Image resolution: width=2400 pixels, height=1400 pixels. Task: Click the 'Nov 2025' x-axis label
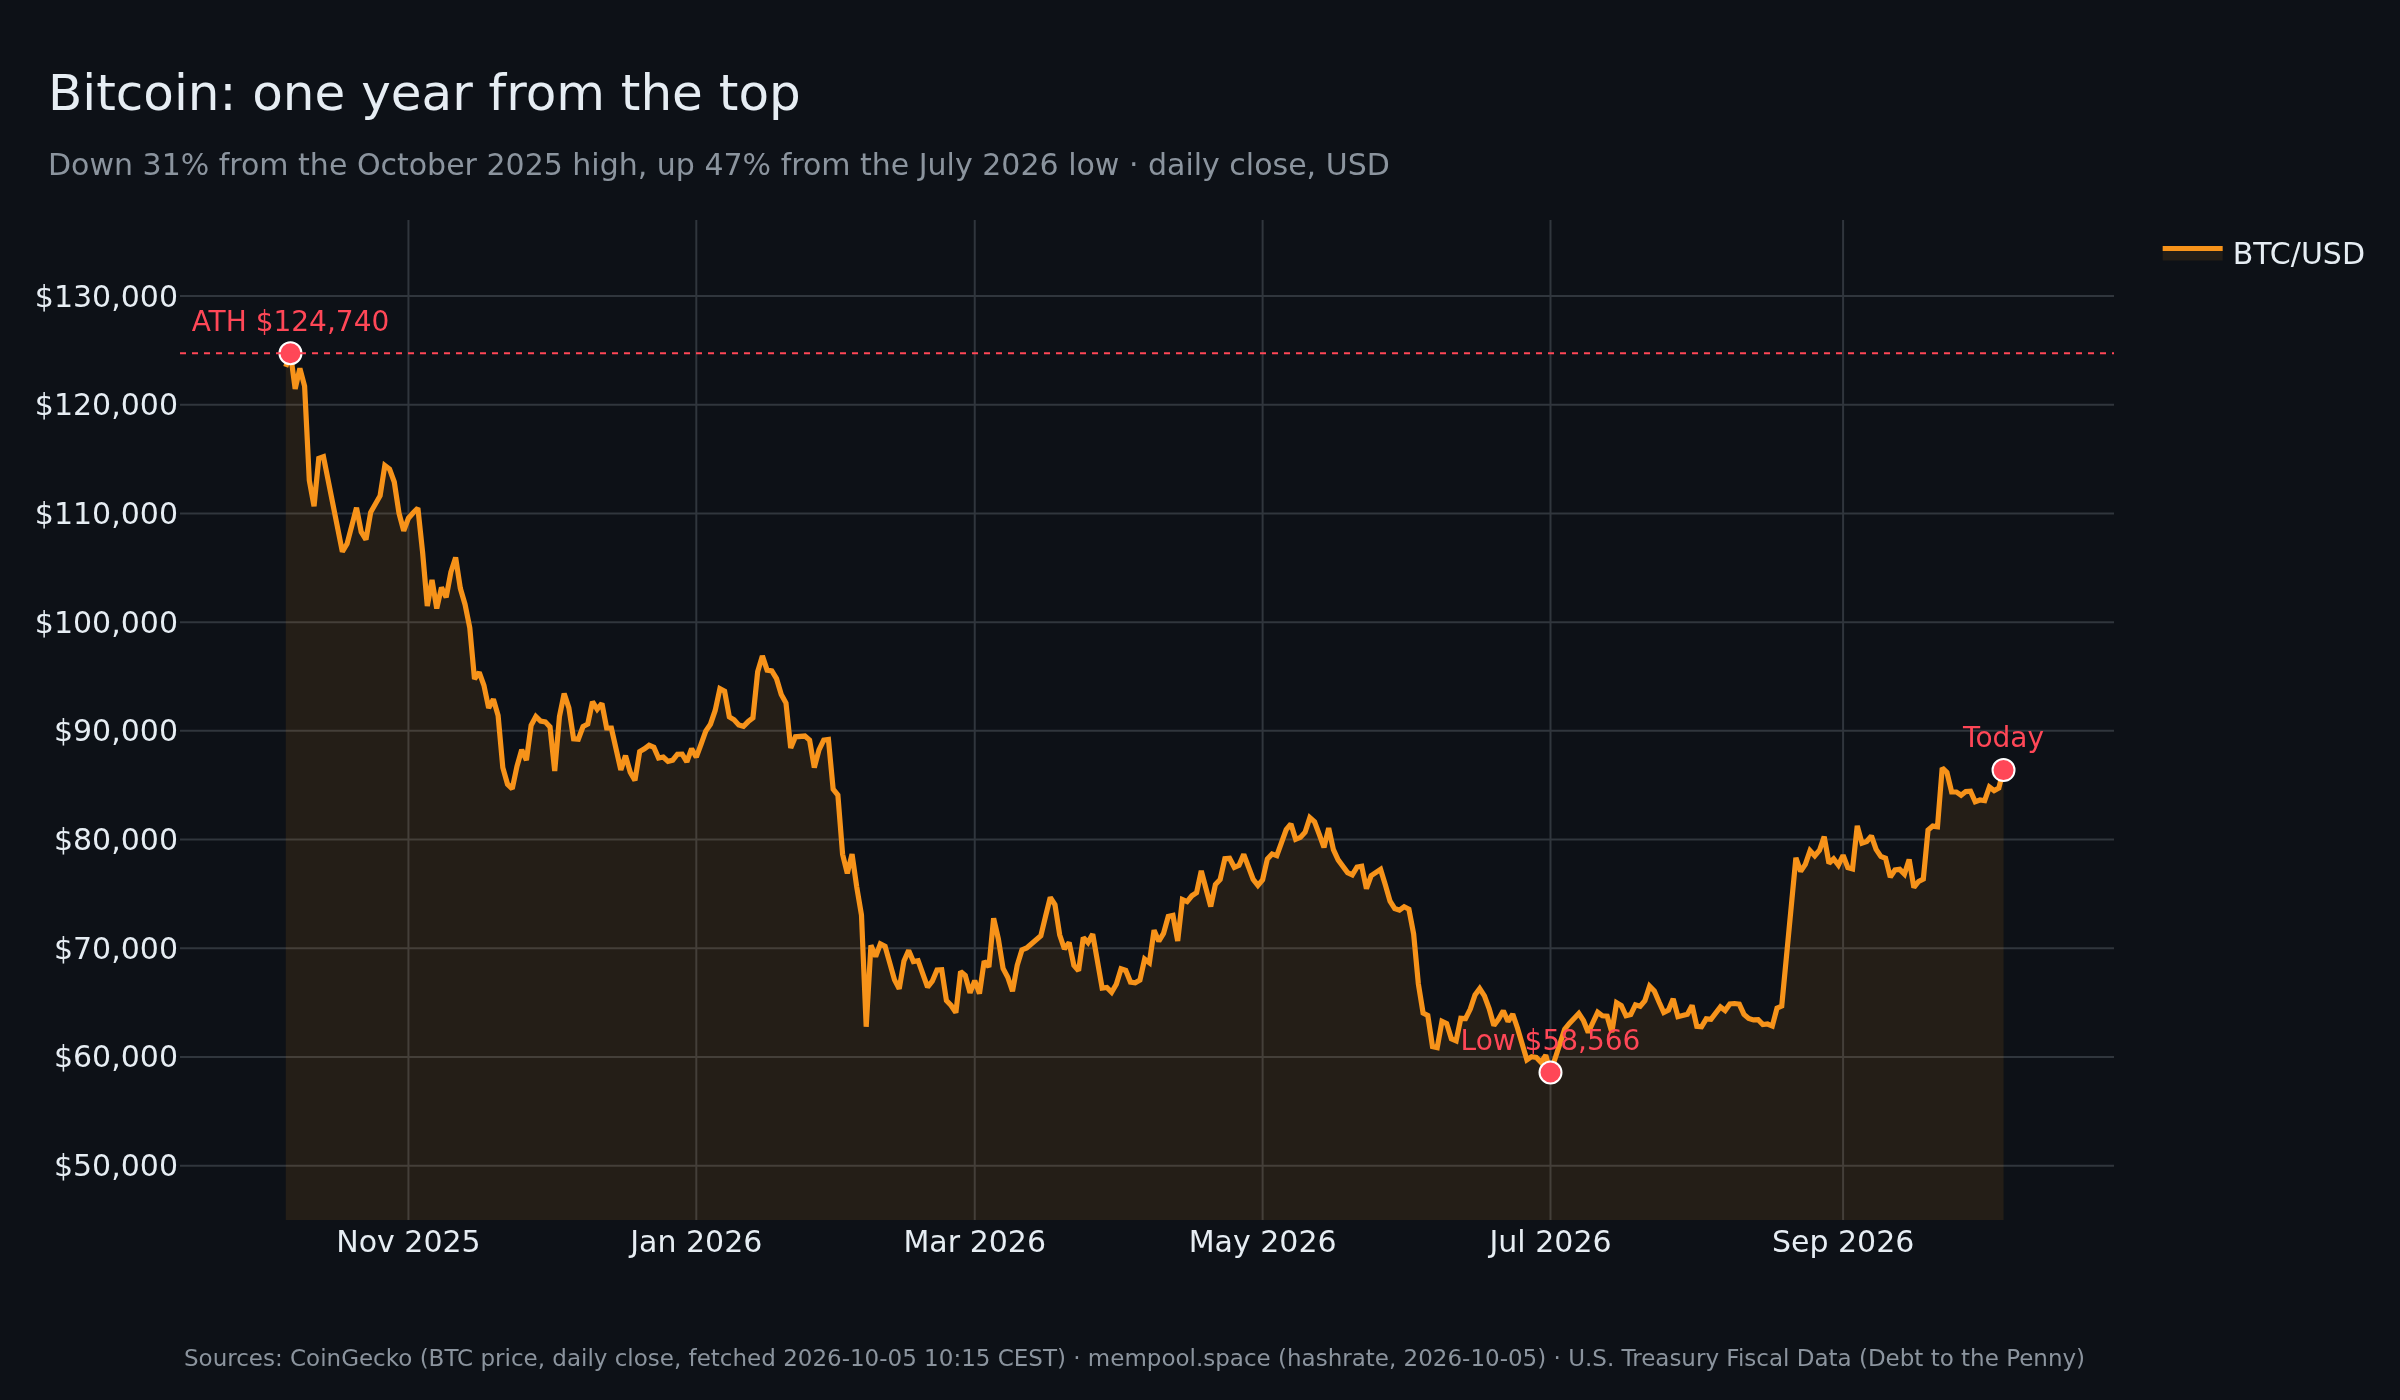pyautogui.click(x=408, y=1242)
